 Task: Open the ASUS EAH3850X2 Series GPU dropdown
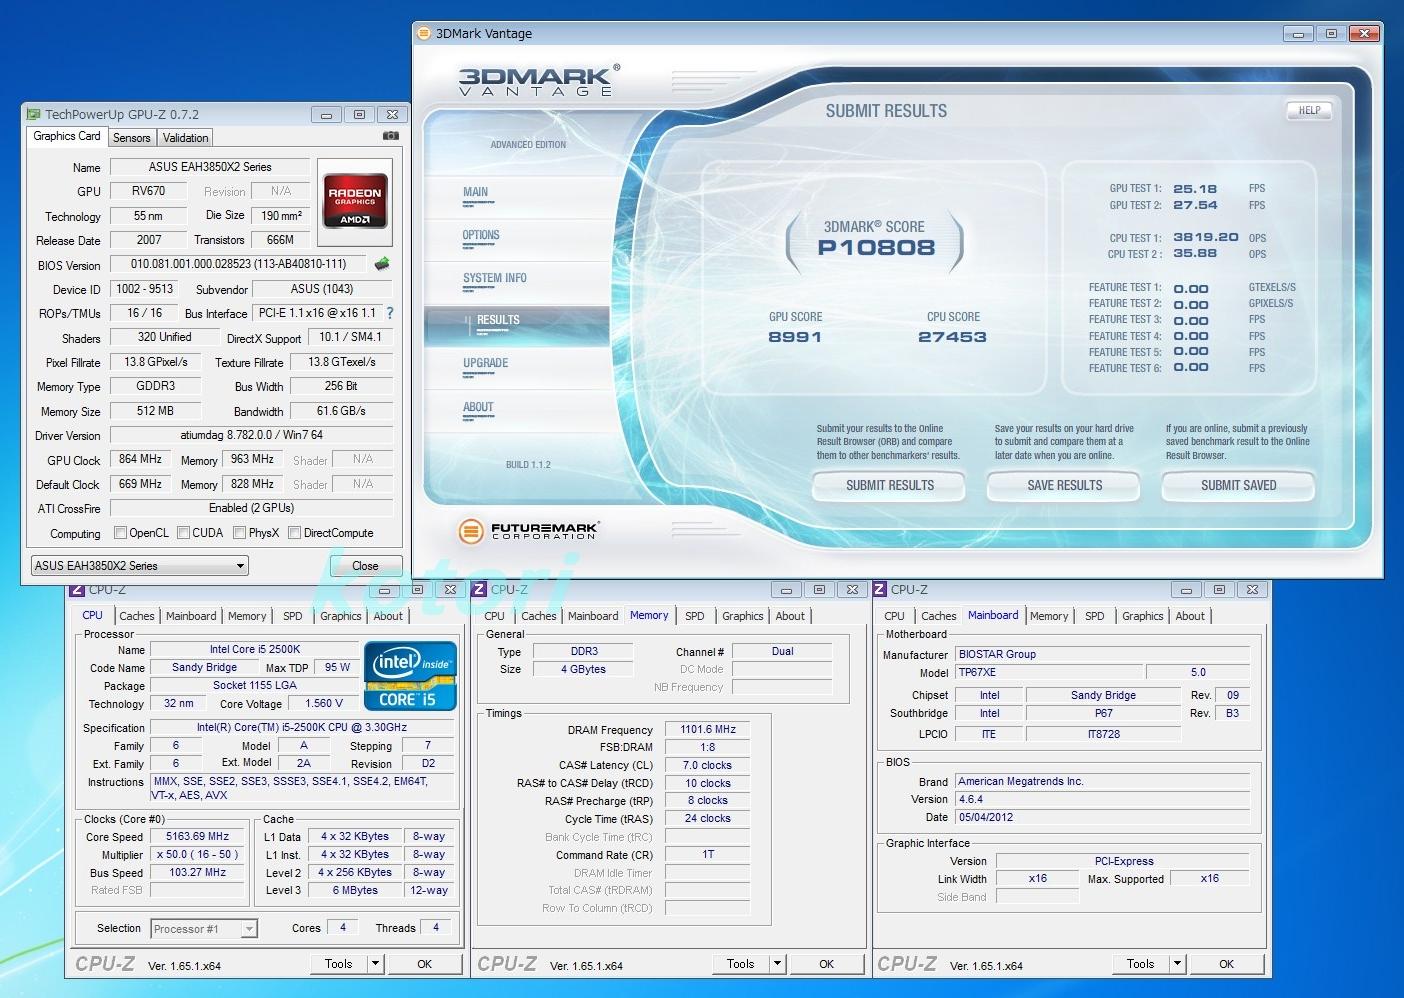pos(139,566)
